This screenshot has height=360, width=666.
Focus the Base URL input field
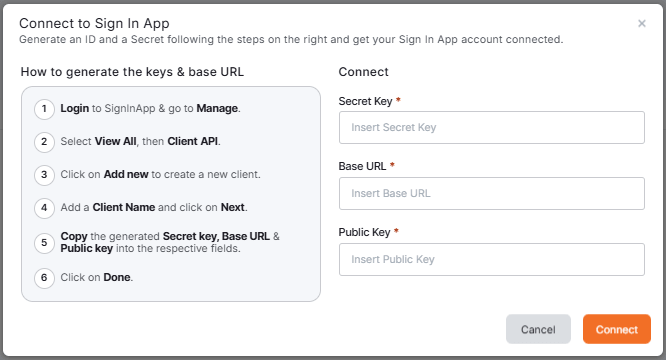click(491, 193)
